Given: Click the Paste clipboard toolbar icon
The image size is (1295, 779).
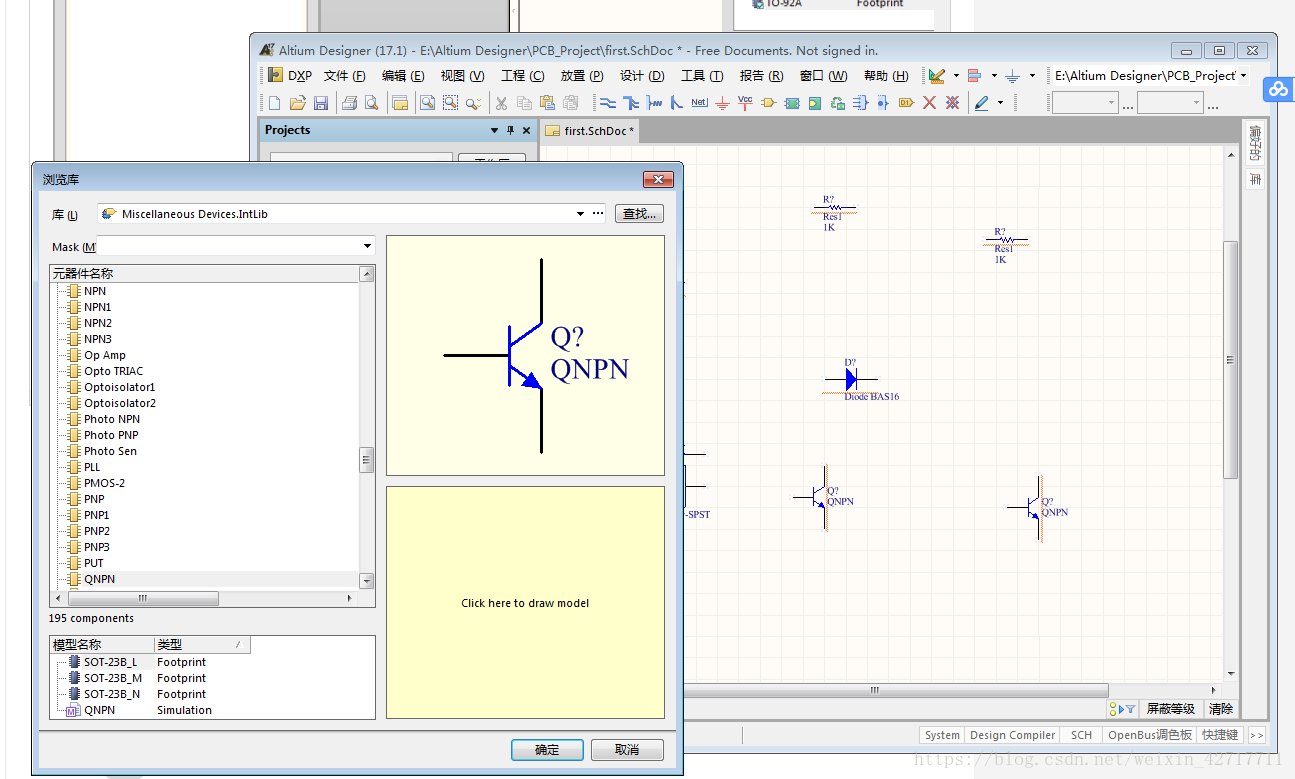Looking at the screenshot, I should pyautogui.click(x=547, y=103).
